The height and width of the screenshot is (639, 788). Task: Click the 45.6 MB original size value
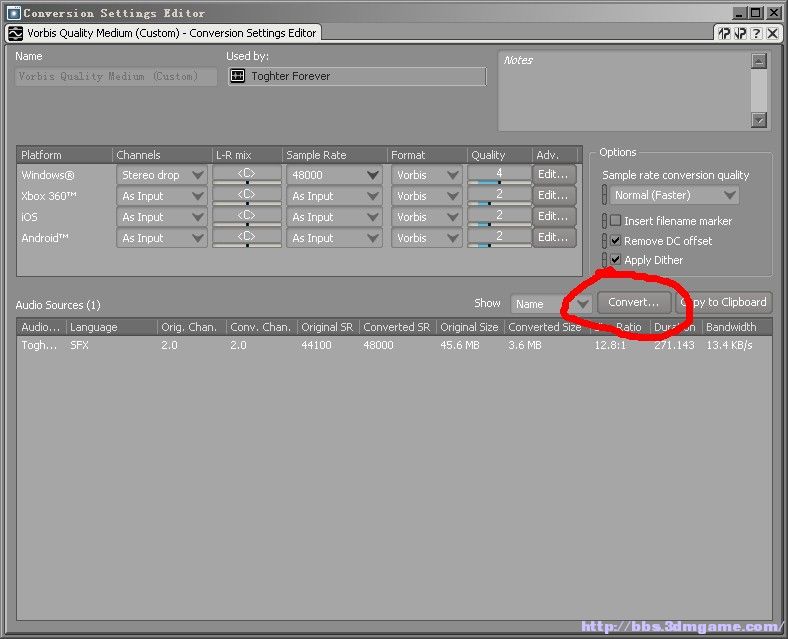460,346
